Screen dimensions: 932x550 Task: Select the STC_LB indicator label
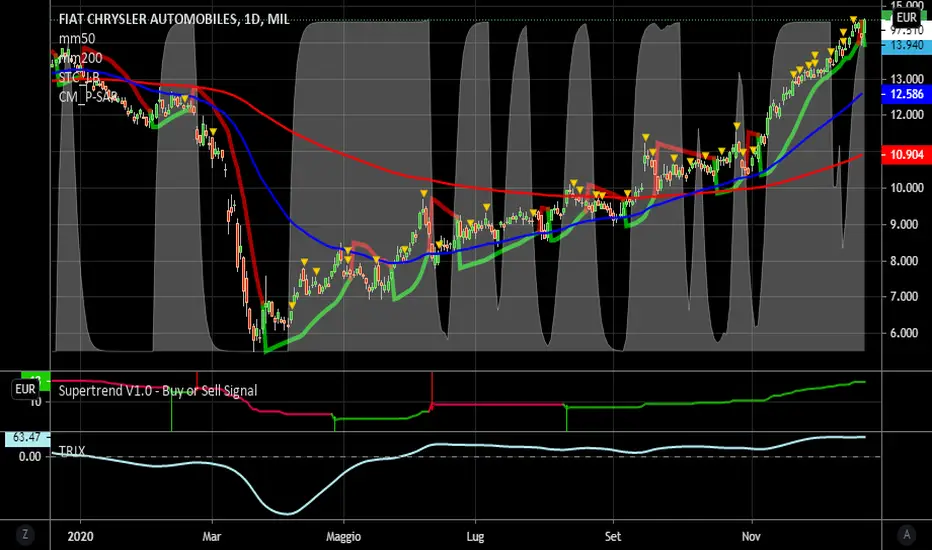(x=79, y=77)
